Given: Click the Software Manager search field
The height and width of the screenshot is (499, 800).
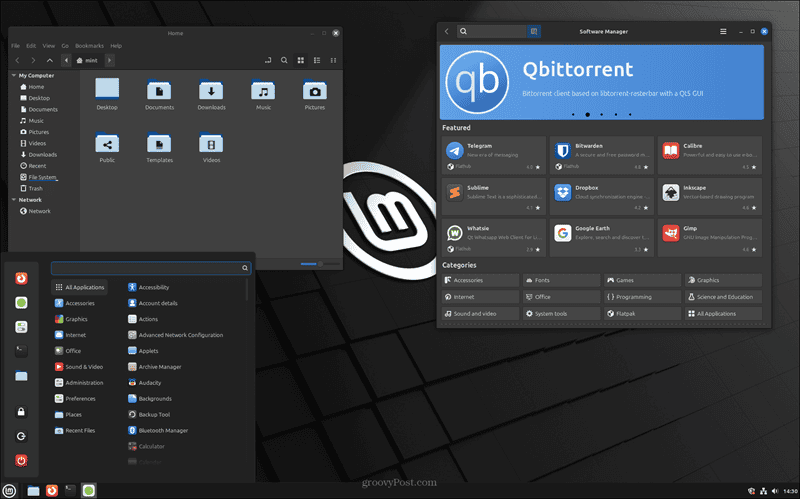Looking at the screenshot, I should 492,32.
